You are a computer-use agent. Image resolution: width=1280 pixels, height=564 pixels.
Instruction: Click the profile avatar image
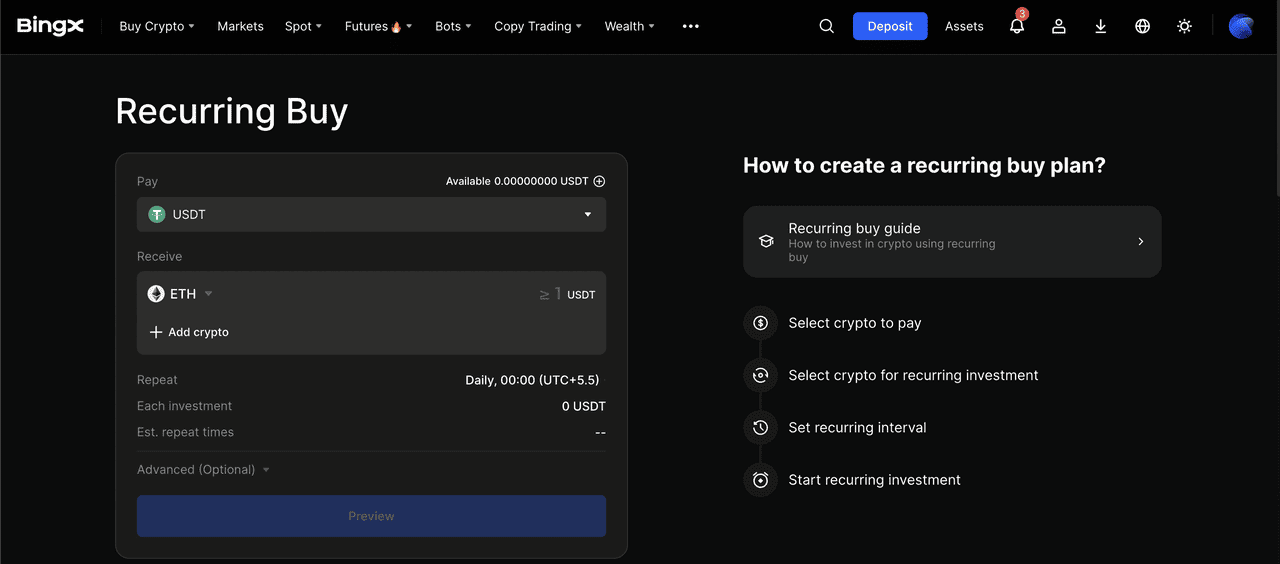click(x=1241, y=26)
